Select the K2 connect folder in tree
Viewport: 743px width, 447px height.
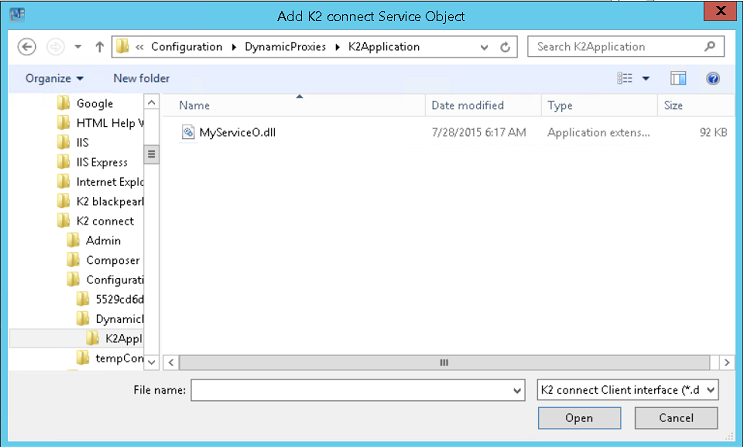pos(104,221)
